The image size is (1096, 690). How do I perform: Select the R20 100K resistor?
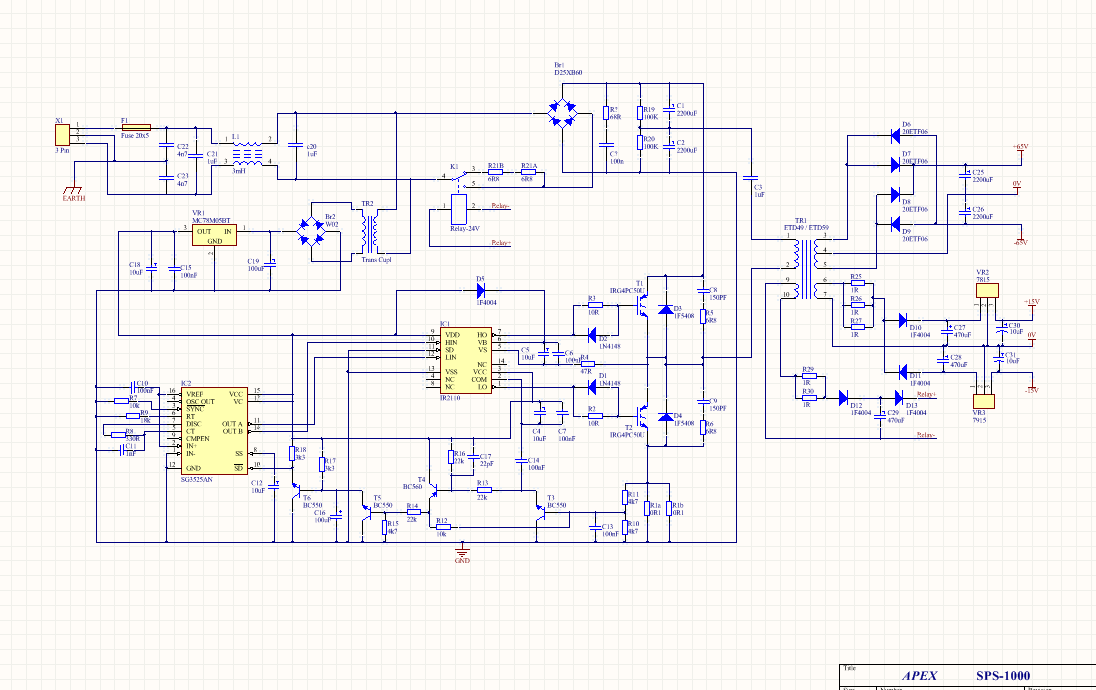tap(639, 143)
